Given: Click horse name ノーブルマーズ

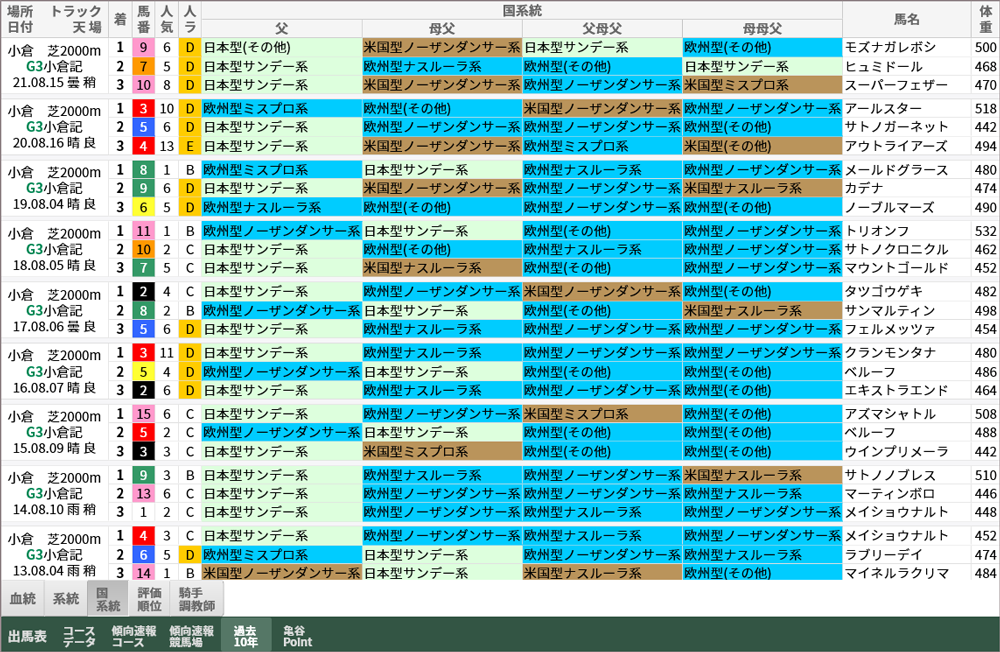Looking at the screenshot, I should click(x=890, y=207).
